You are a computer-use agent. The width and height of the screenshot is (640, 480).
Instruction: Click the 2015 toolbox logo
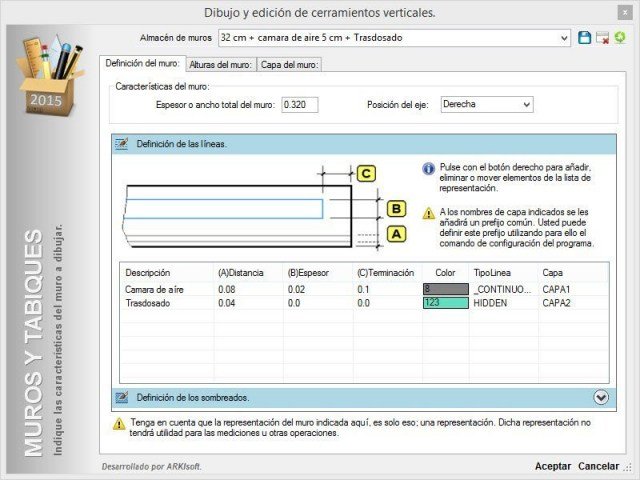pos(49,76)
